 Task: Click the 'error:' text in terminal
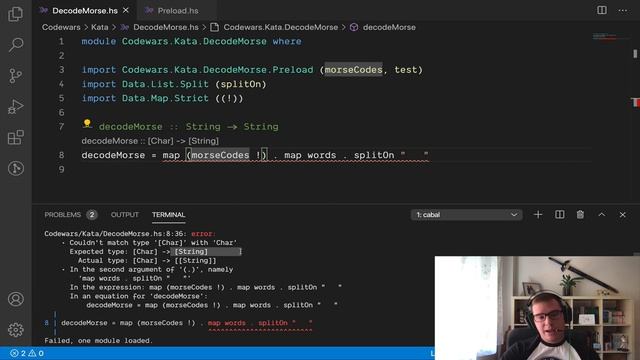coord(203,234)
